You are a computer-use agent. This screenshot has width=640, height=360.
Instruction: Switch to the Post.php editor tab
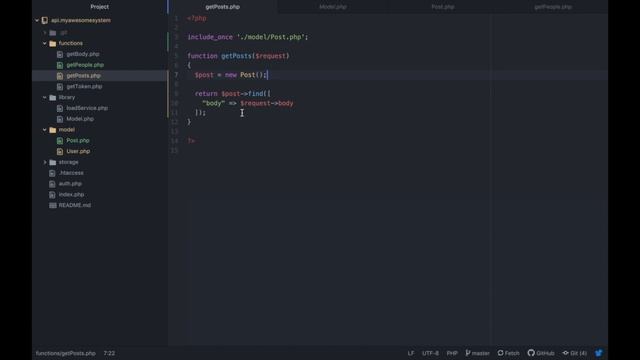point(443,7)
